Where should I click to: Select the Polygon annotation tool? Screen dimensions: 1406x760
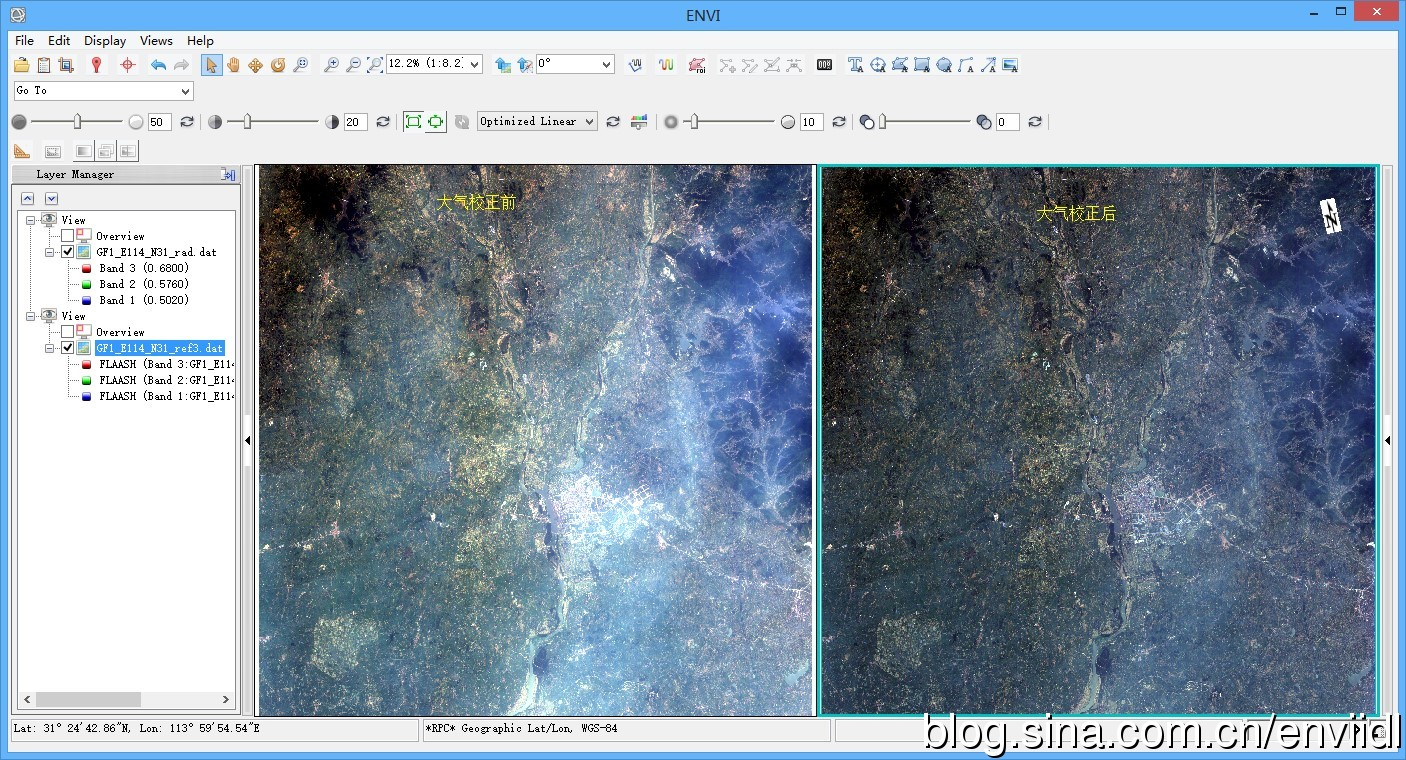pyautogui.click(x=900, y=65)
